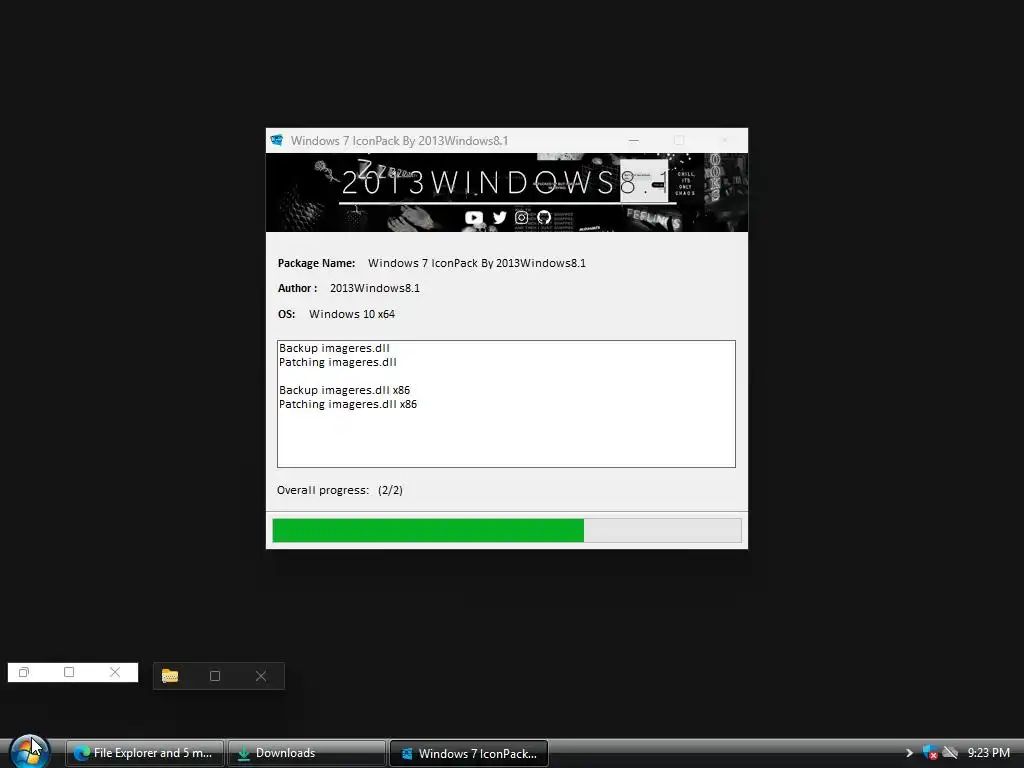Open the YouTube icon in the banner
The image size is (1024, 768).
tap(473, 217)
